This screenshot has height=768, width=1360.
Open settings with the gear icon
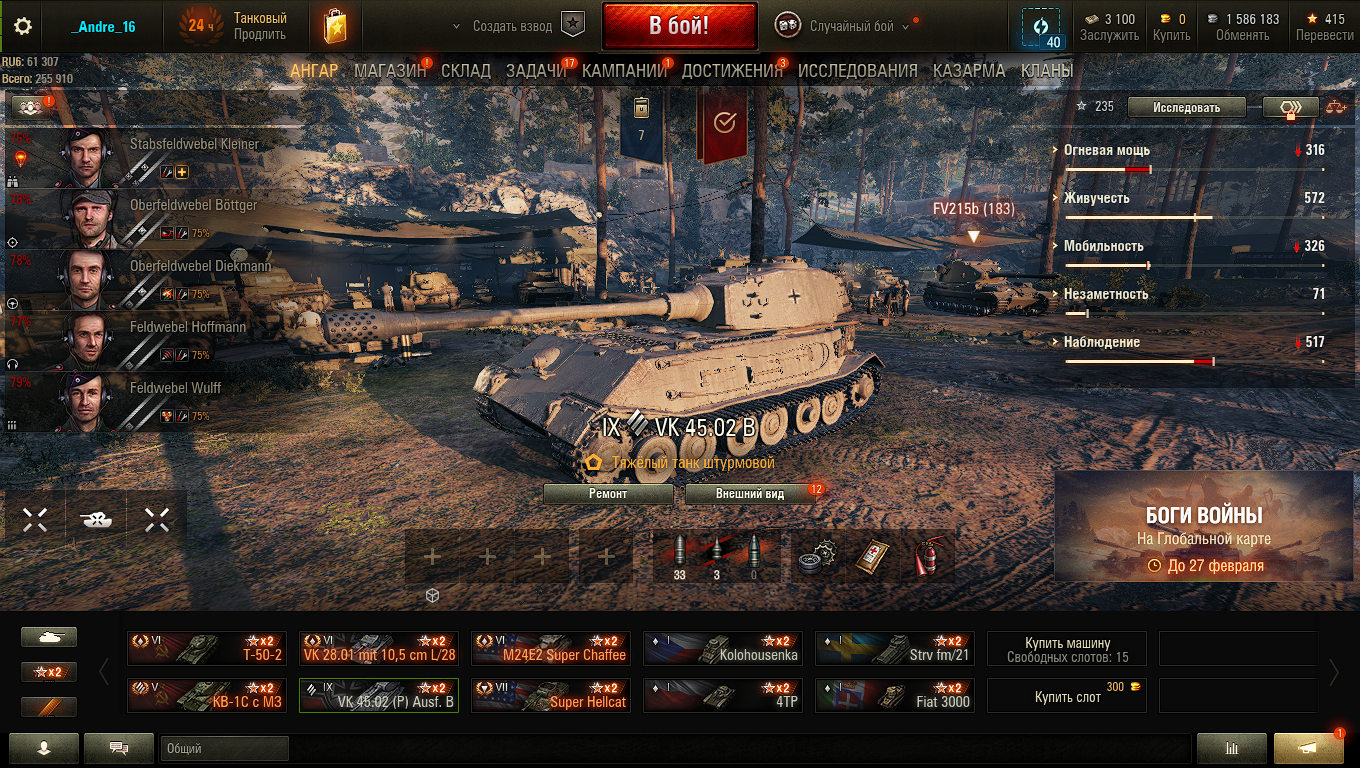pyautogui.click(x=22, y=26)
